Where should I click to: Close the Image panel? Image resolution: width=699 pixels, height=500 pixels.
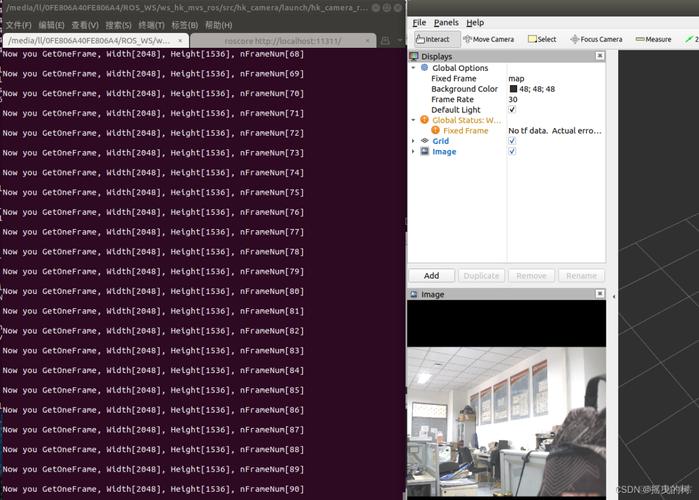(600, 294)
